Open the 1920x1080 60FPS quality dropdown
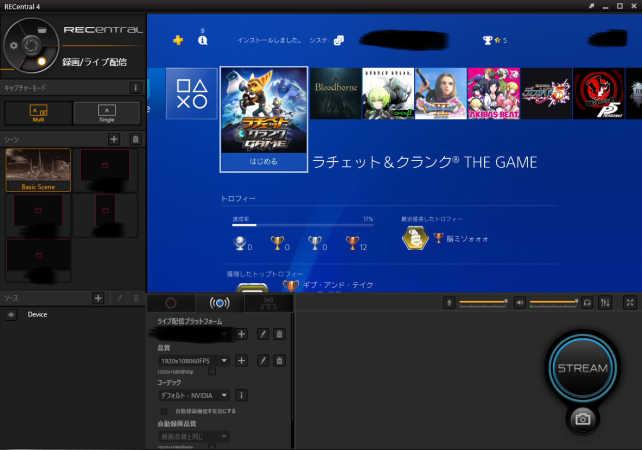The height and width of the screenshot is (450, 642). (194, 361)
